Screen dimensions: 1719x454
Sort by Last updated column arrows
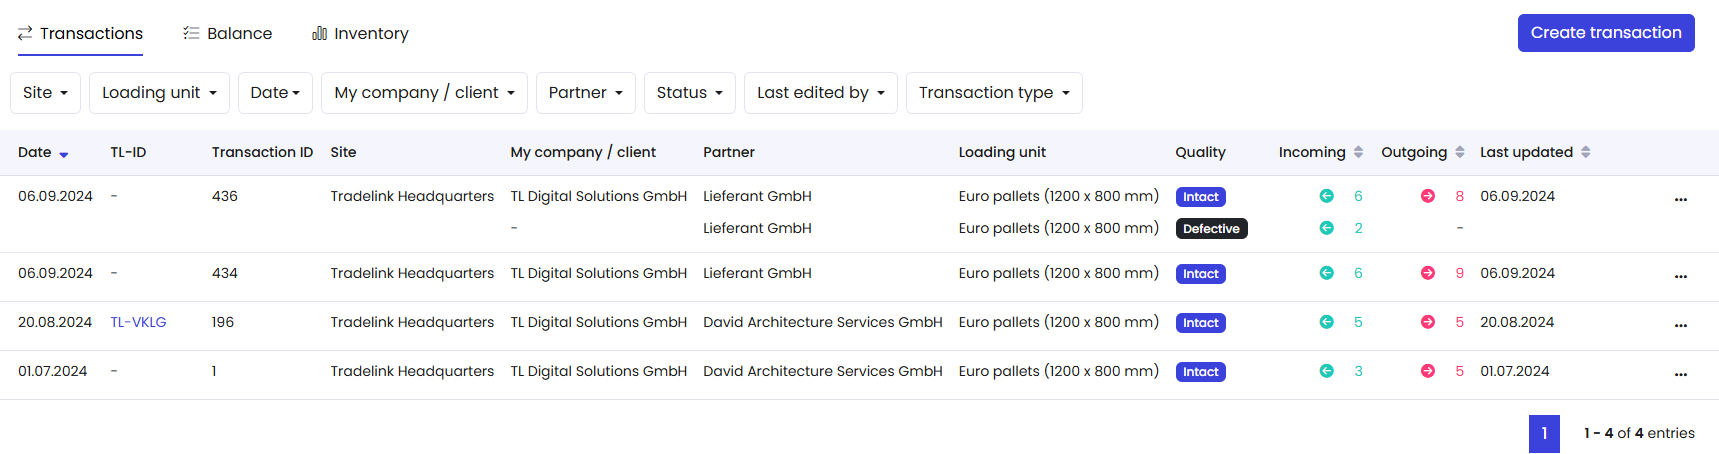[x=1586, y=152]
